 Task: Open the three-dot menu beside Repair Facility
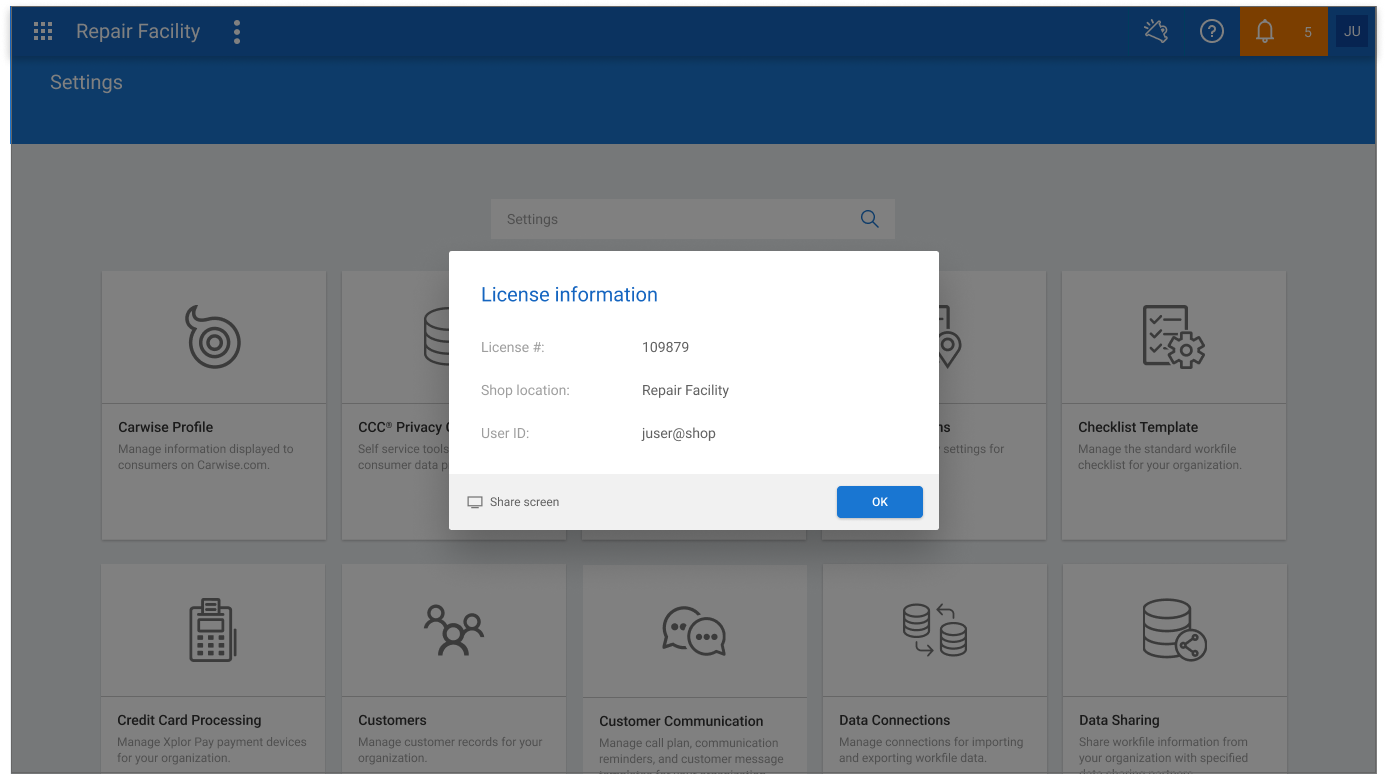click(237, 32)
